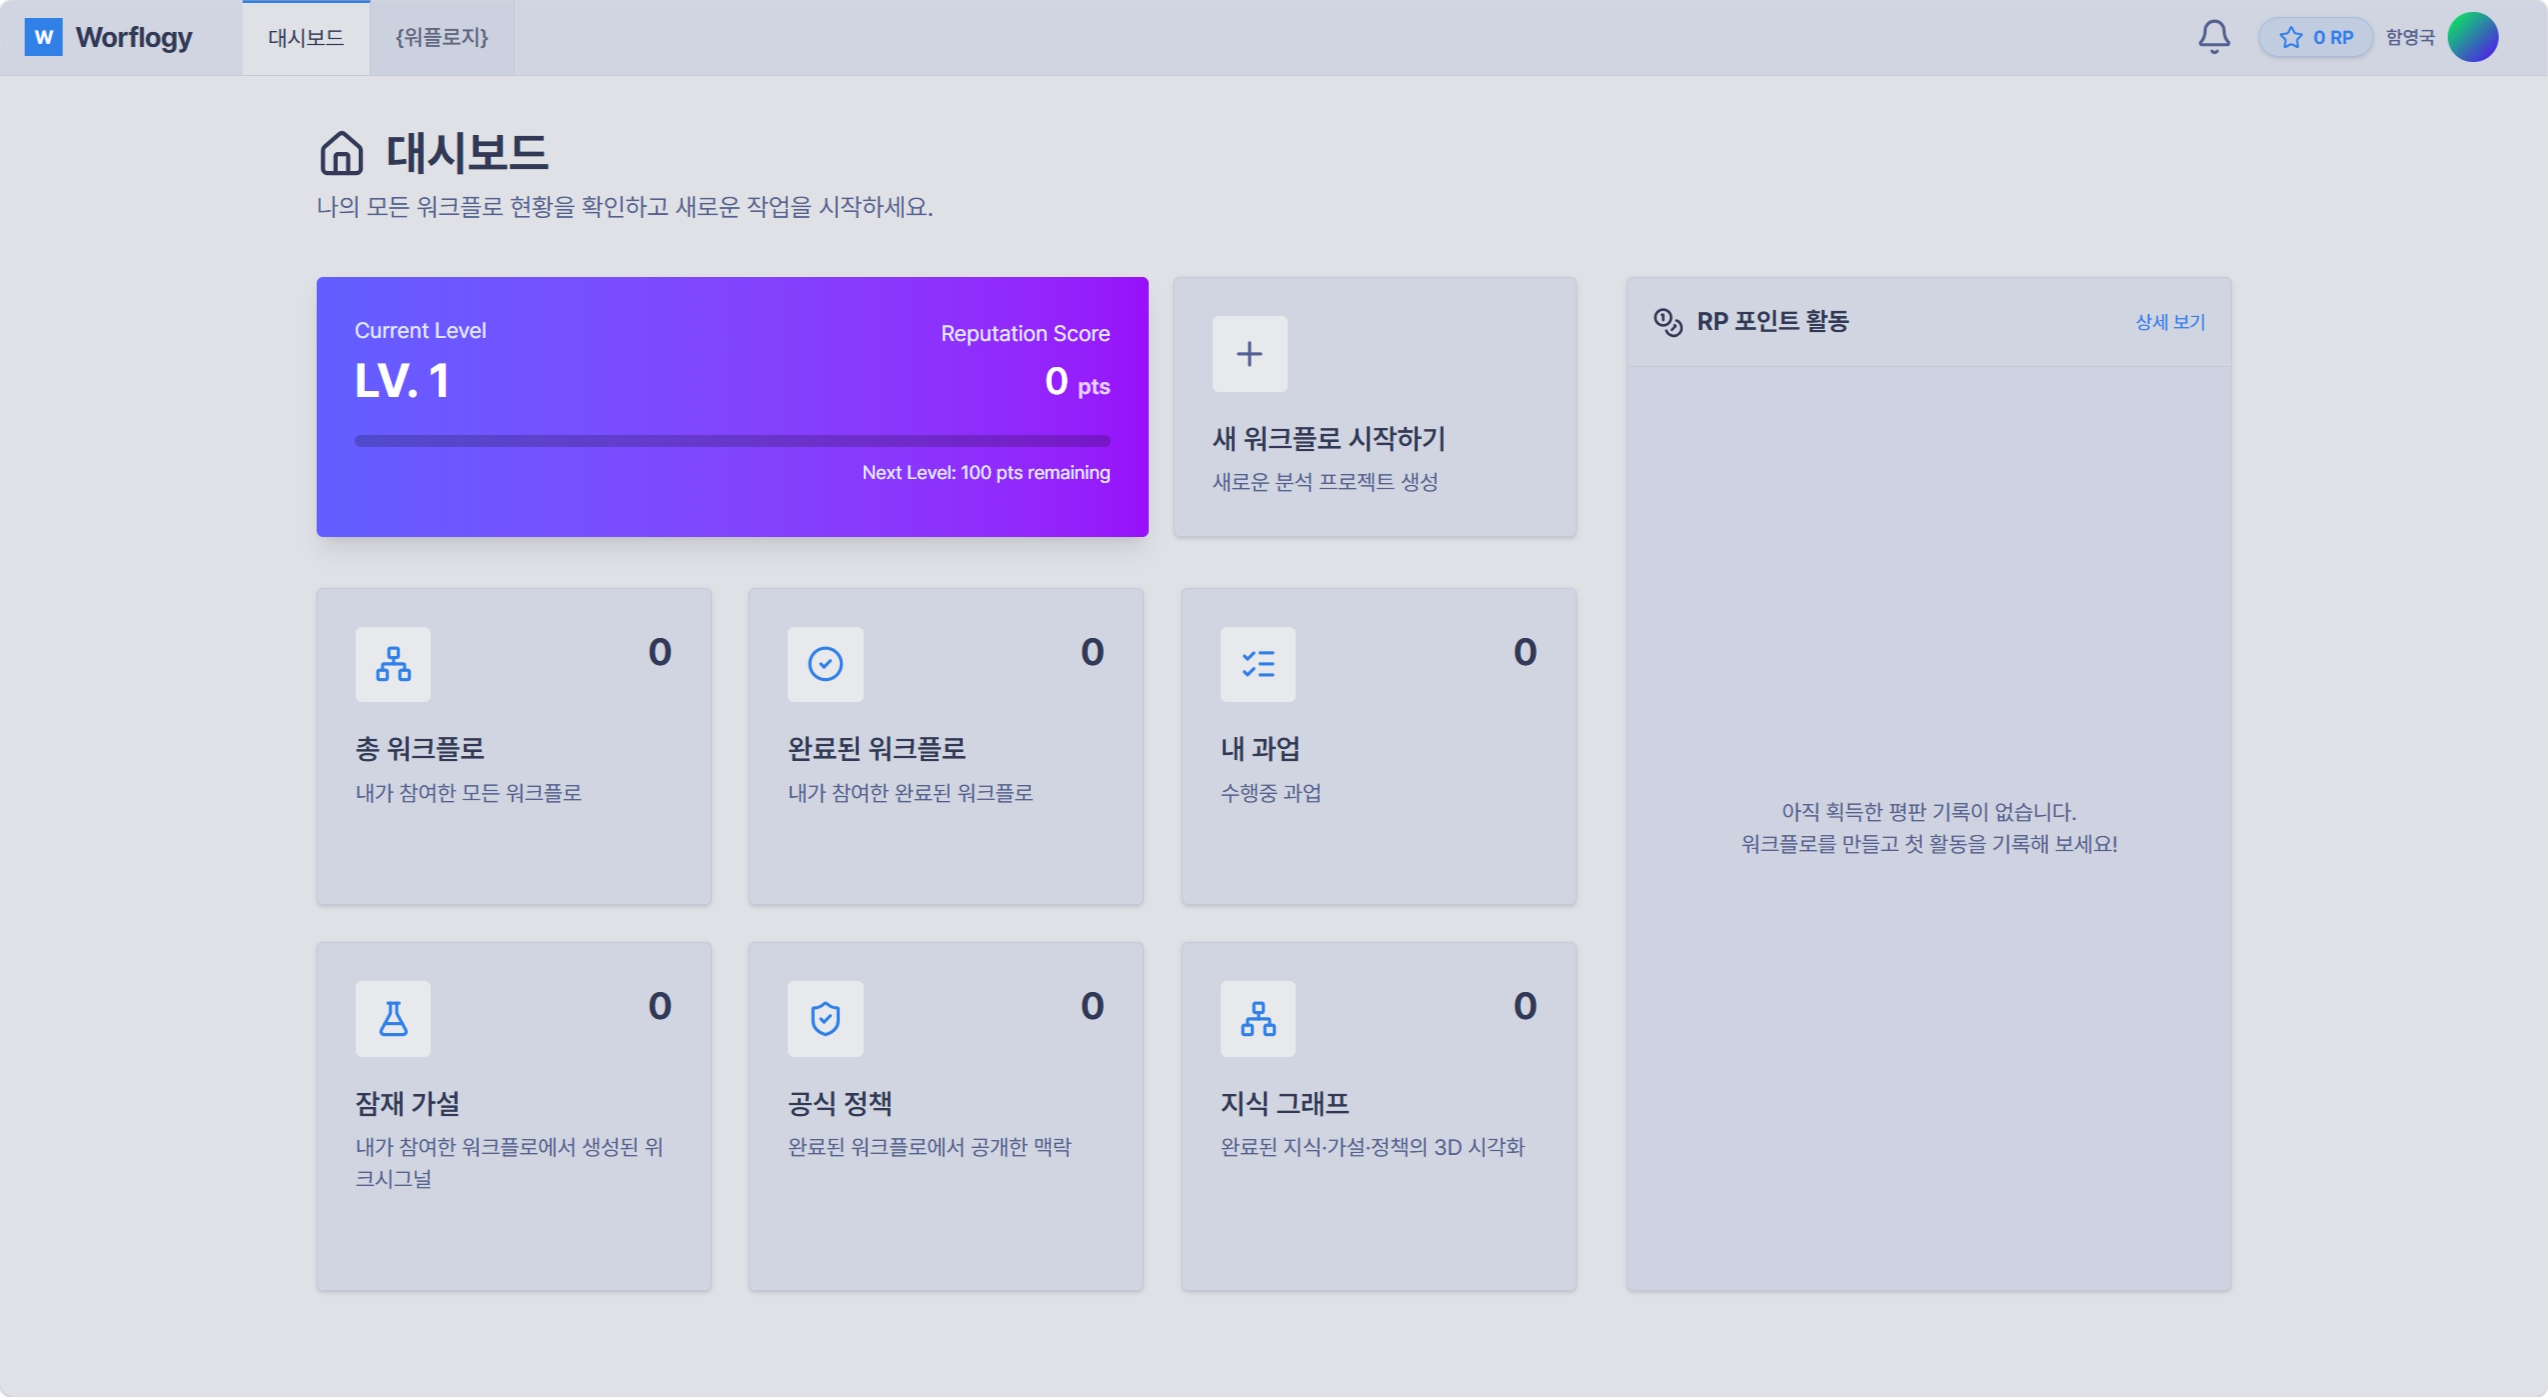Open the 잠재 가설 card title
The image size is (2548, 1397).
(407, 1104)
